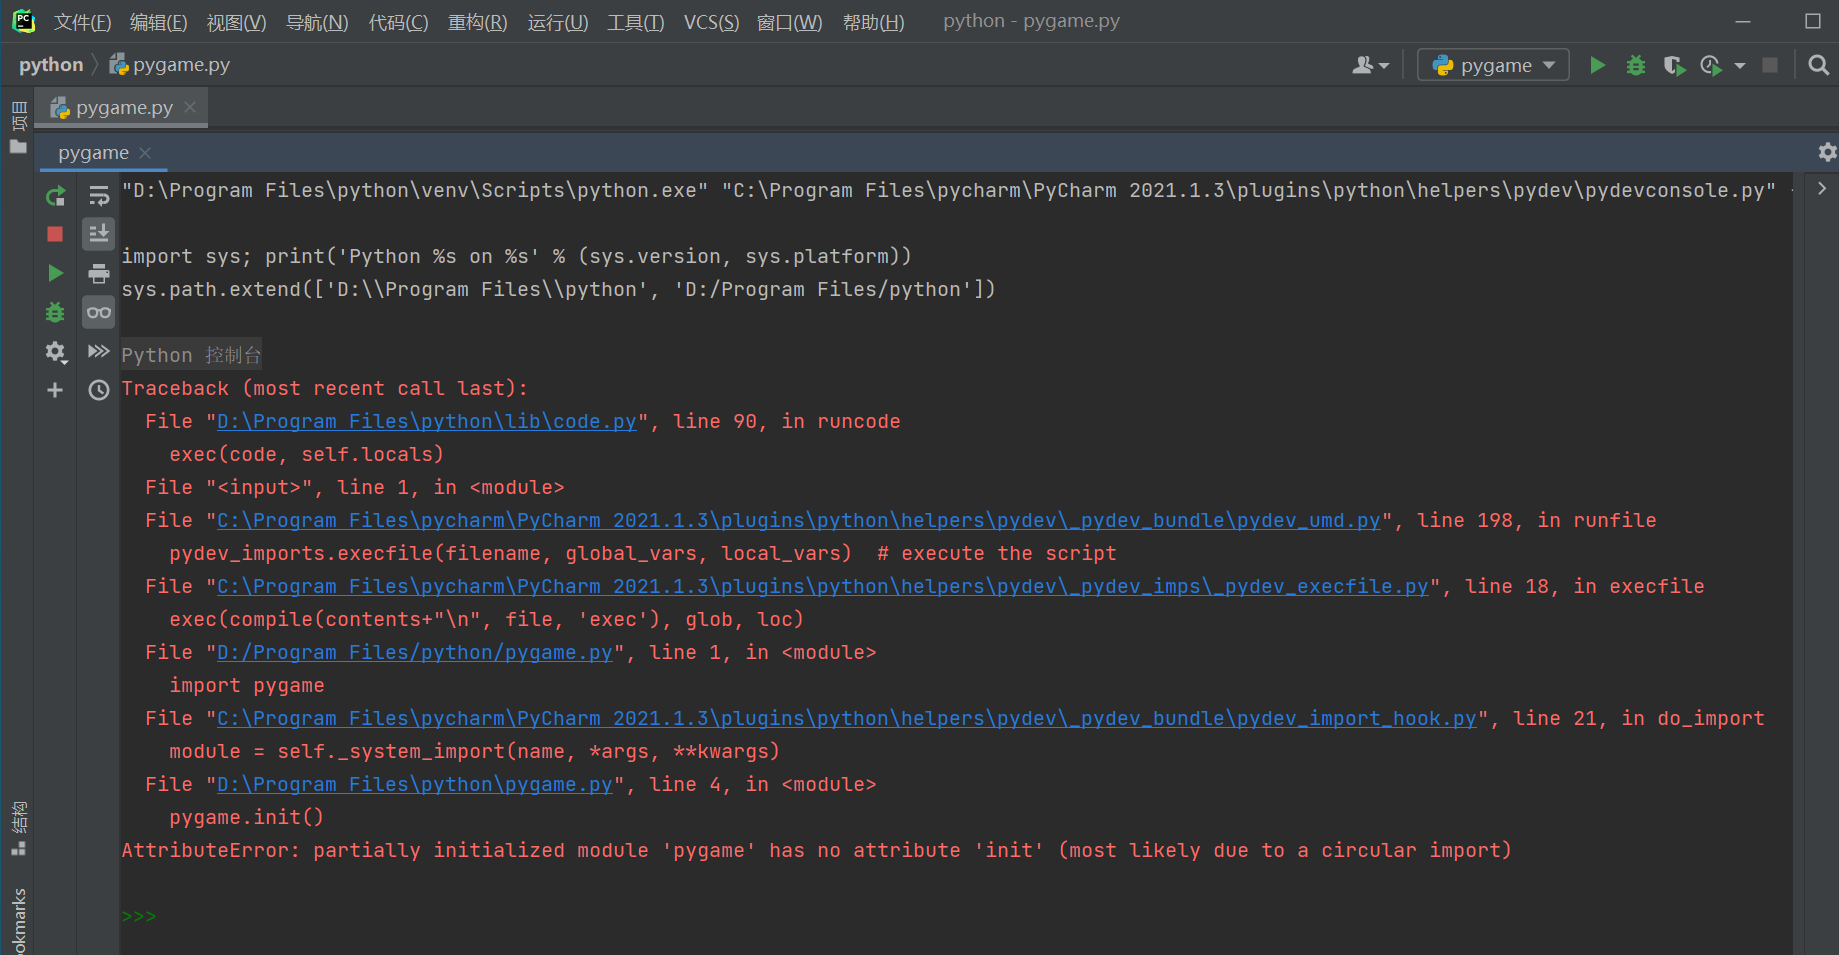This screenshot has width=1839, height=955.
Task: Click the profile run icon
Action: point(1711,65)
